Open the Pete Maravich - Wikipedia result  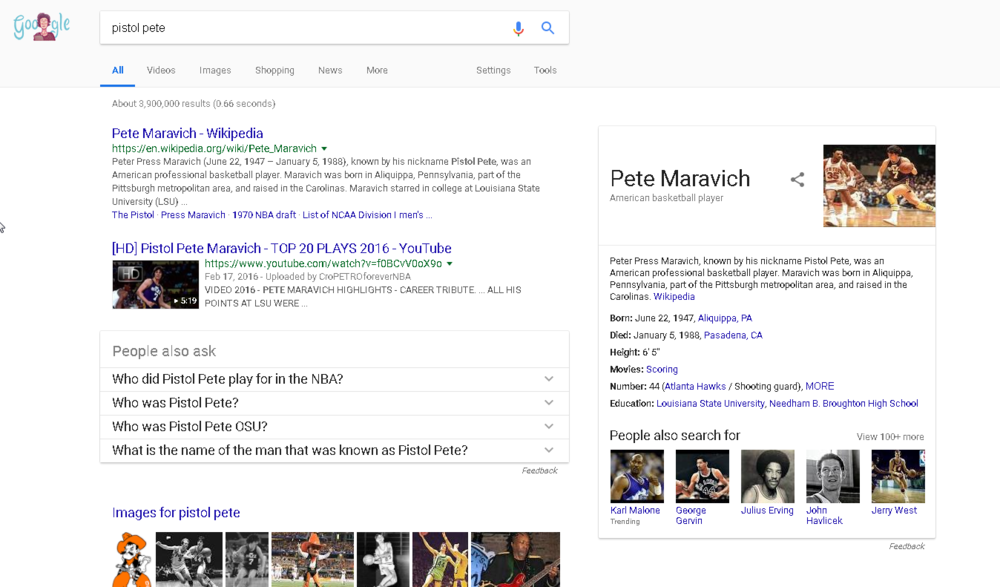click(187, 133)
